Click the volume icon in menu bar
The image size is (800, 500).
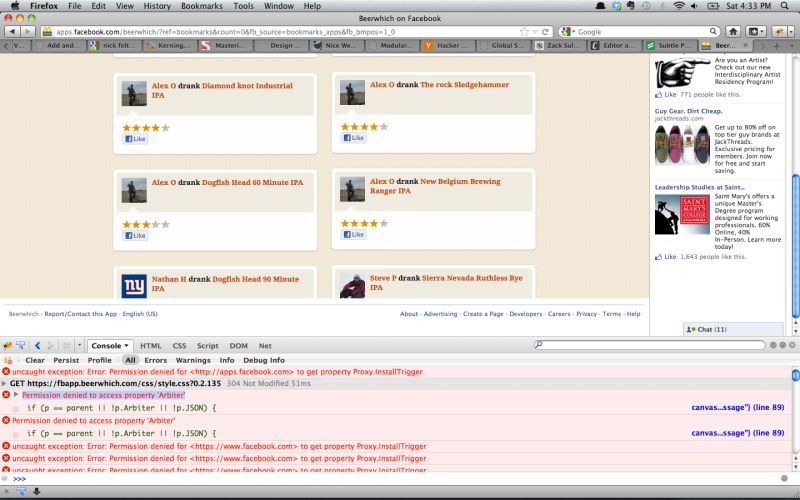tap(694, 6)
